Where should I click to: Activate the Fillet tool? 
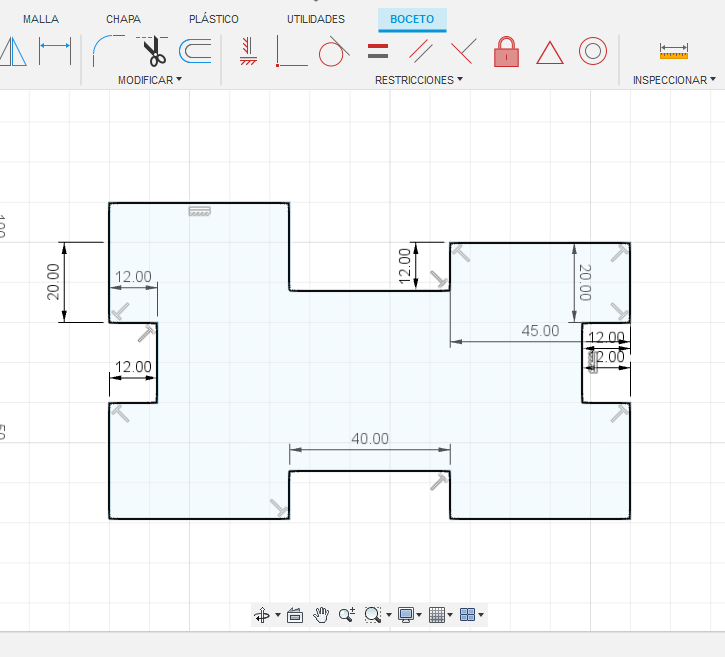(x=108, y=51)
